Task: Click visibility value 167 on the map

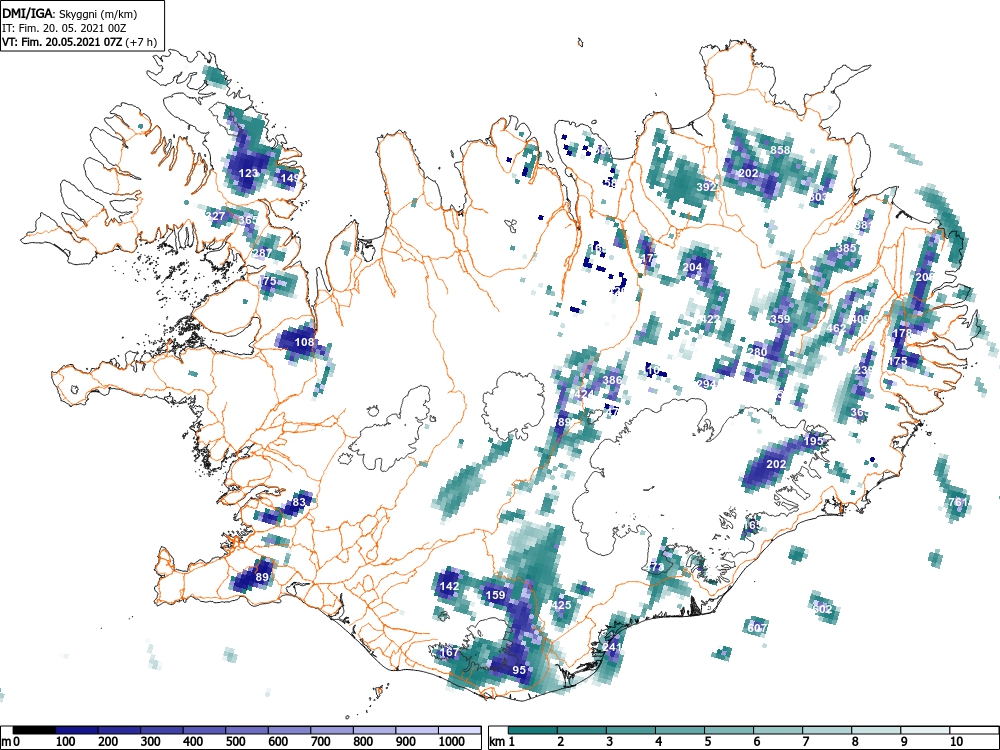Action: point(449,652)
